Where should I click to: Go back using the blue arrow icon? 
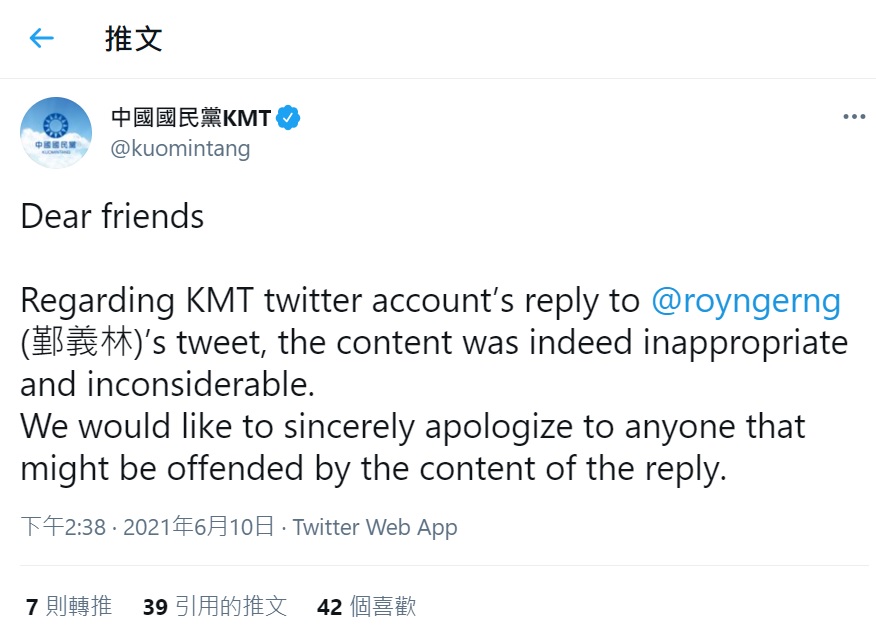pyautogui.click(x=41, y=39)
